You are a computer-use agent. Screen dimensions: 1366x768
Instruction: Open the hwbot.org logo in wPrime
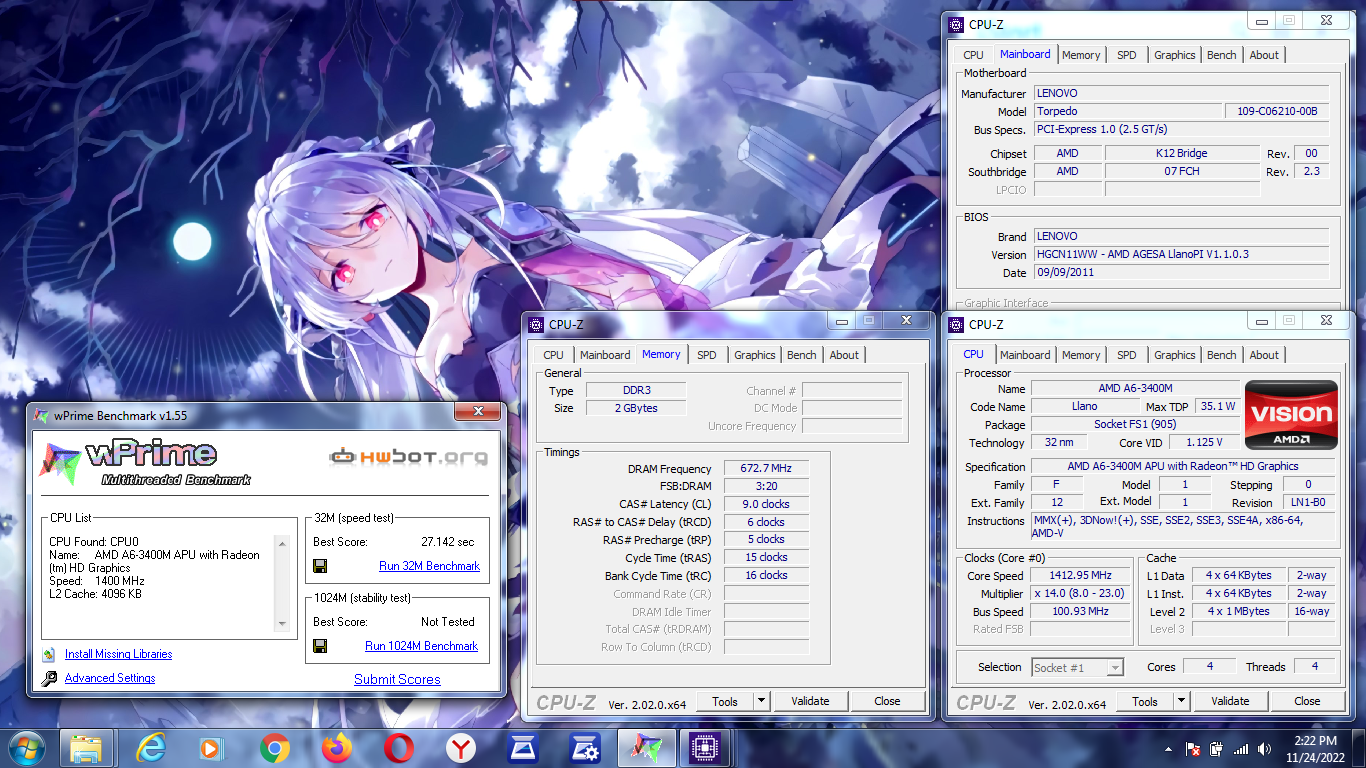pyautogui.click(x=410, y=457)
